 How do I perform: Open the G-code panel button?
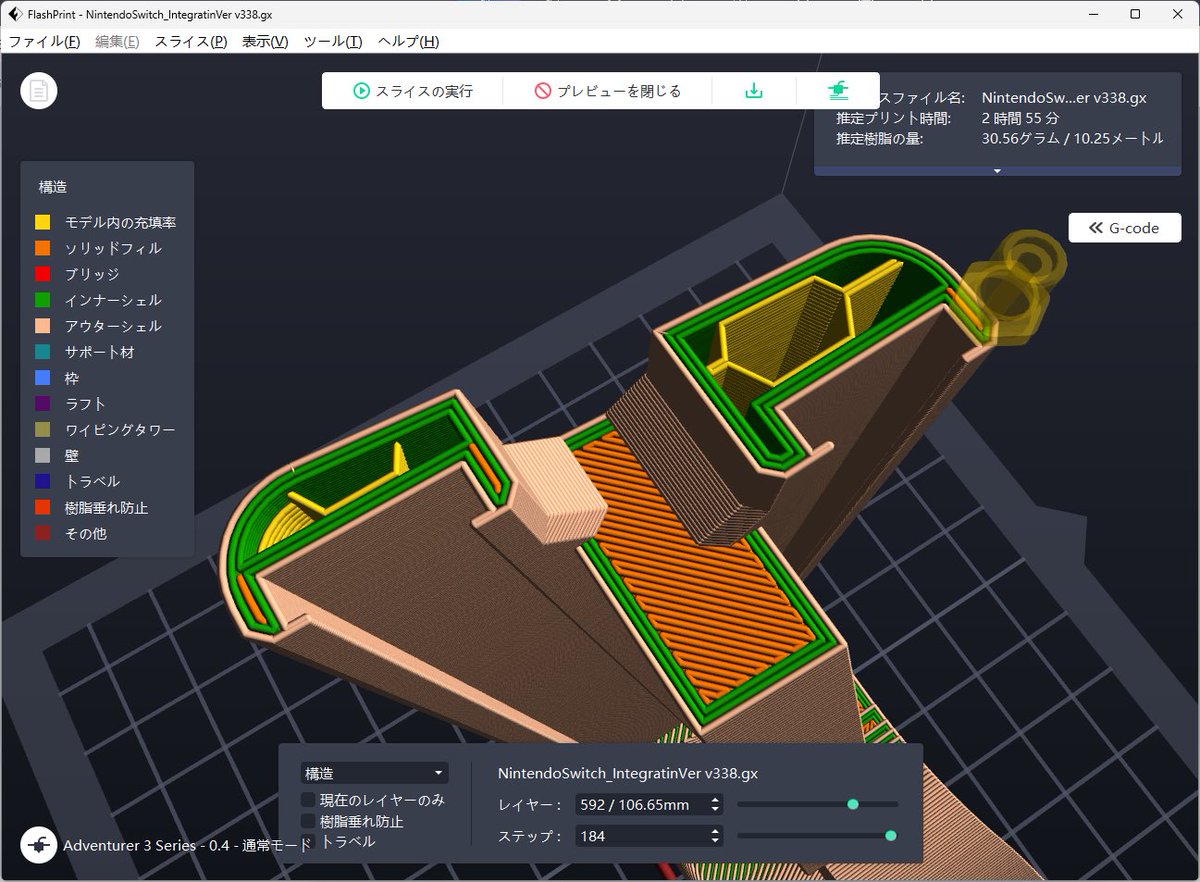pos(1125,228)
